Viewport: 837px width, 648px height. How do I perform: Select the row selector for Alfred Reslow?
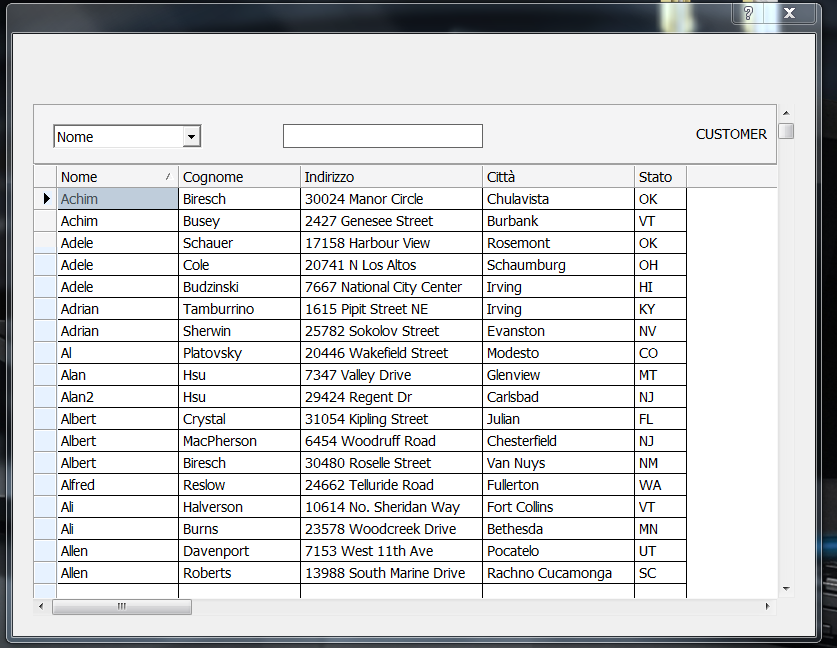click(x=45, y=485)
